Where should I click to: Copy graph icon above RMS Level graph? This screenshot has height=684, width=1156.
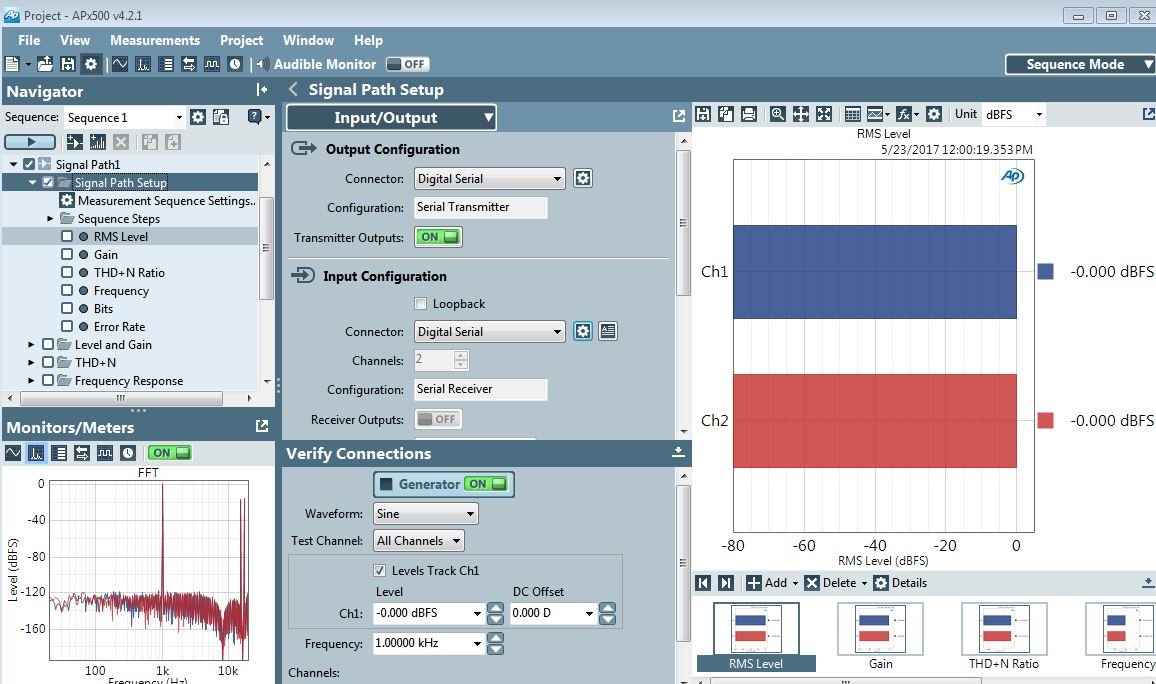[725, 114]
